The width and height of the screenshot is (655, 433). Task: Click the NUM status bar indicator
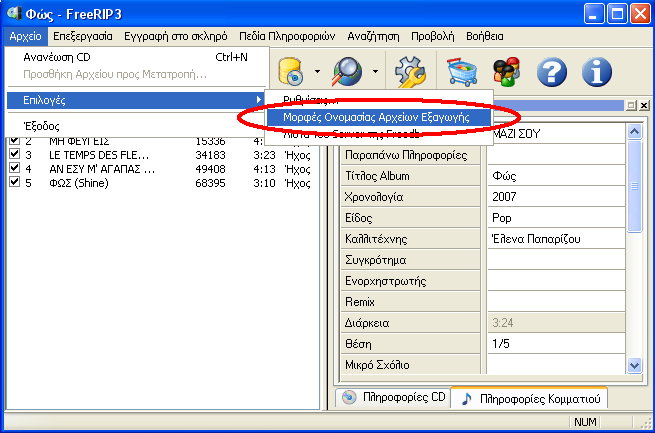tap(585, 422)
